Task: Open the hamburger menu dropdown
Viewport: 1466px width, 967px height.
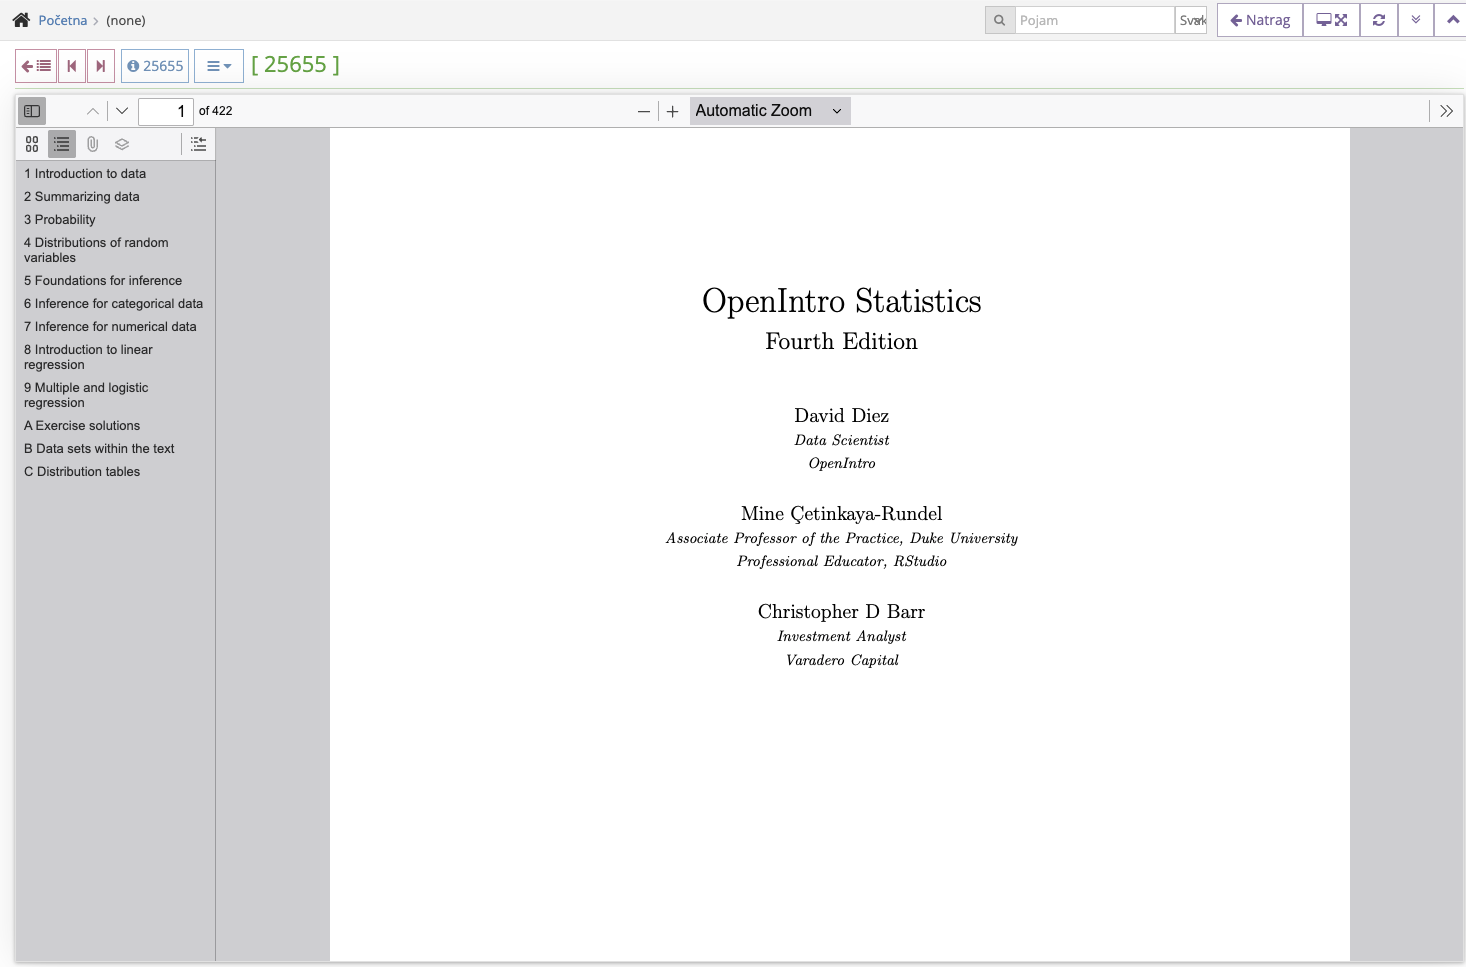Action: [219, 66]
